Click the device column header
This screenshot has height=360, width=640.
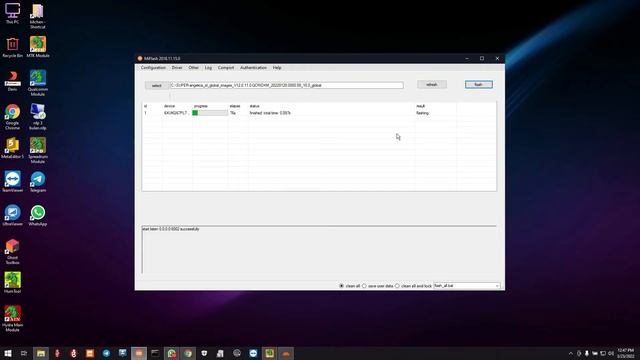coord(169,106)
